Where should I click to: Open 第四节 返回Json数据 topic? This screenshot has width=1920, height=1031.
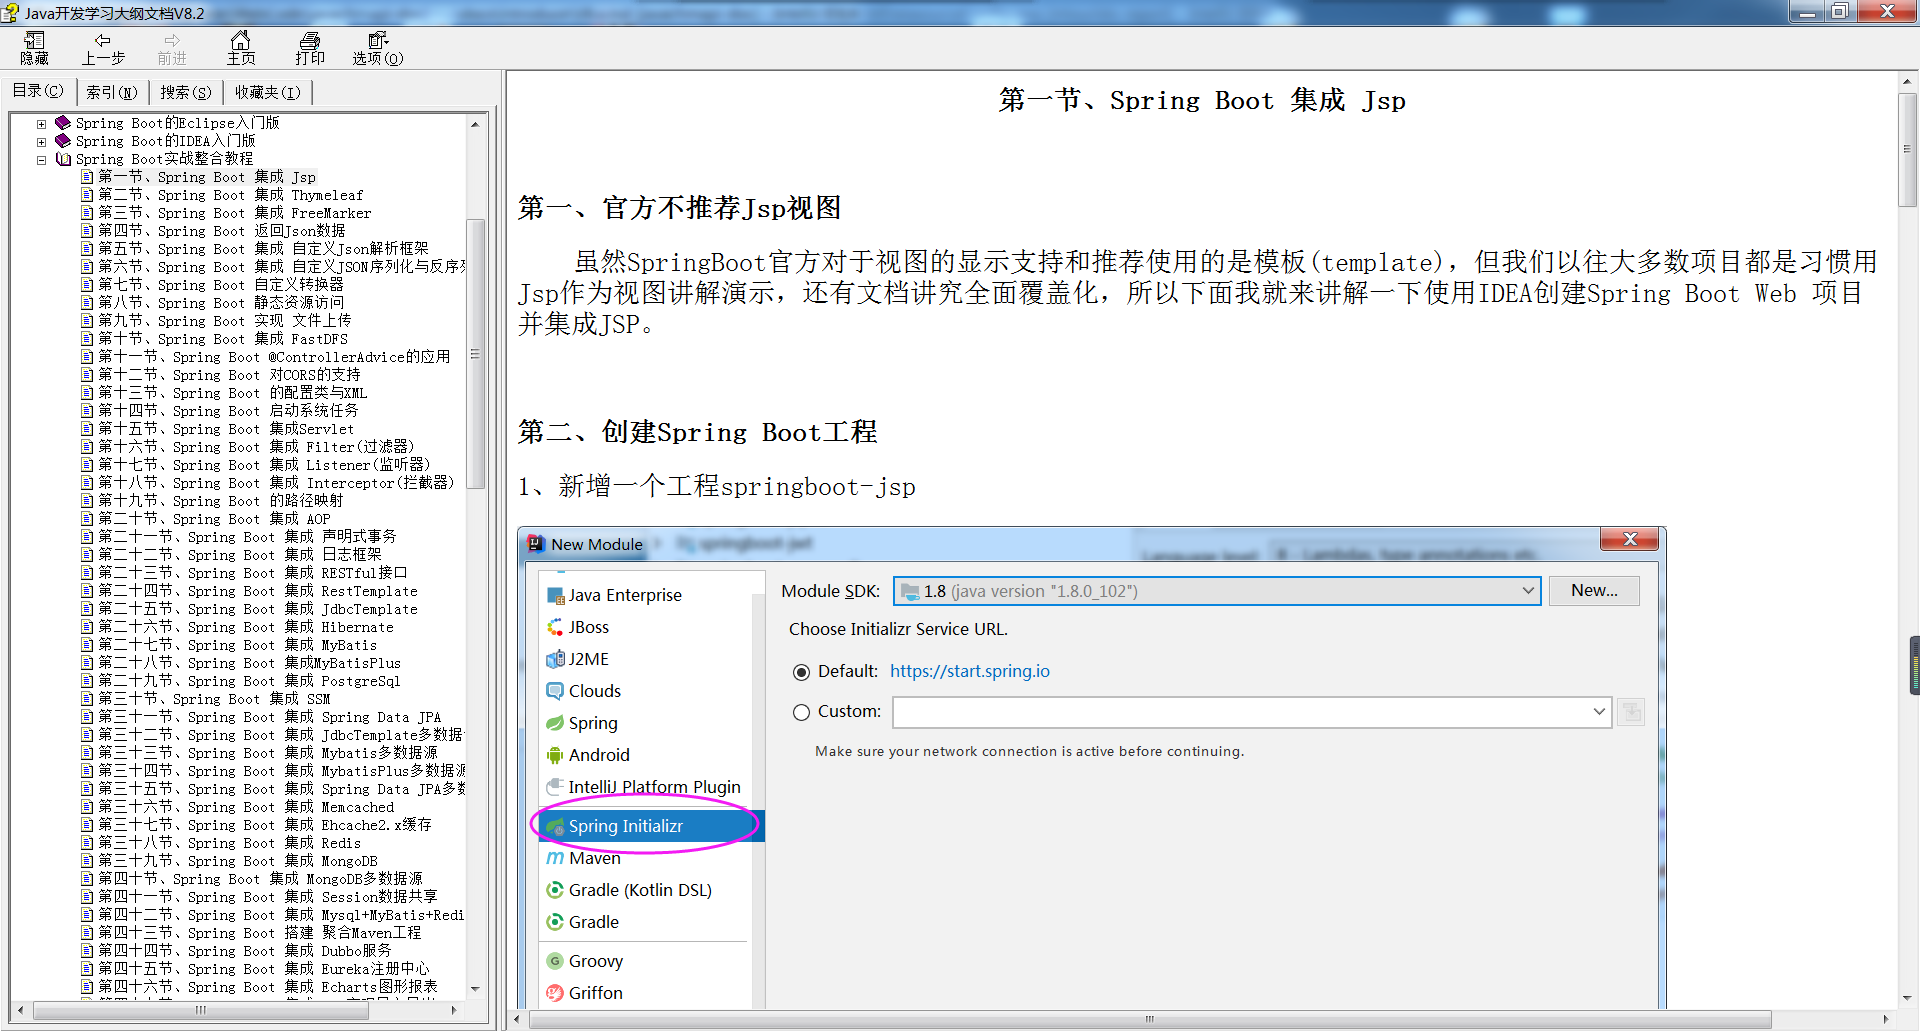tap(221, 231)
